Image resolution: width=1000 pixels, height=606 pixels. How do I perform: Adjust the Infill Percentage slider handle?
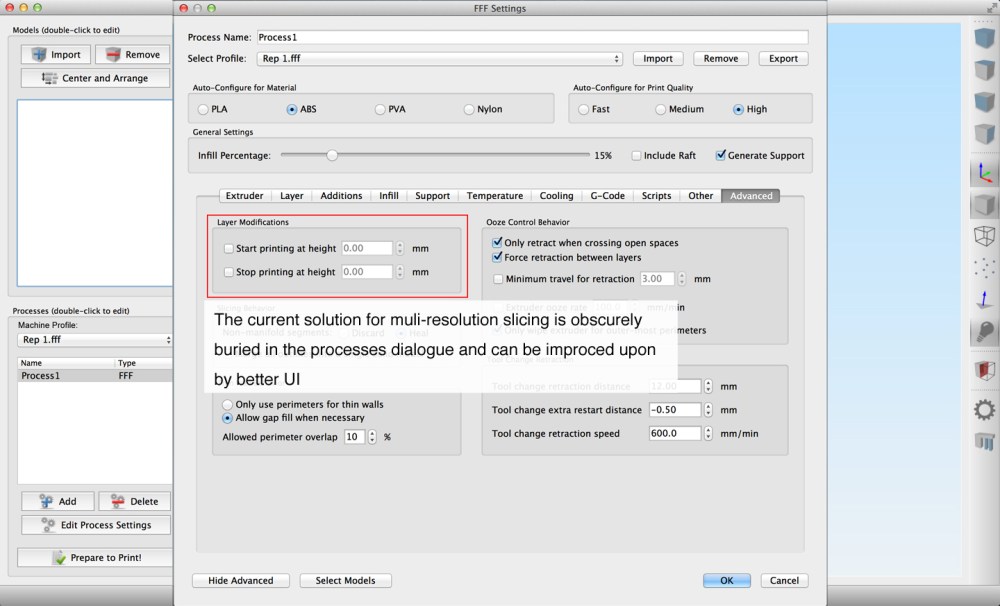point(332,155)
